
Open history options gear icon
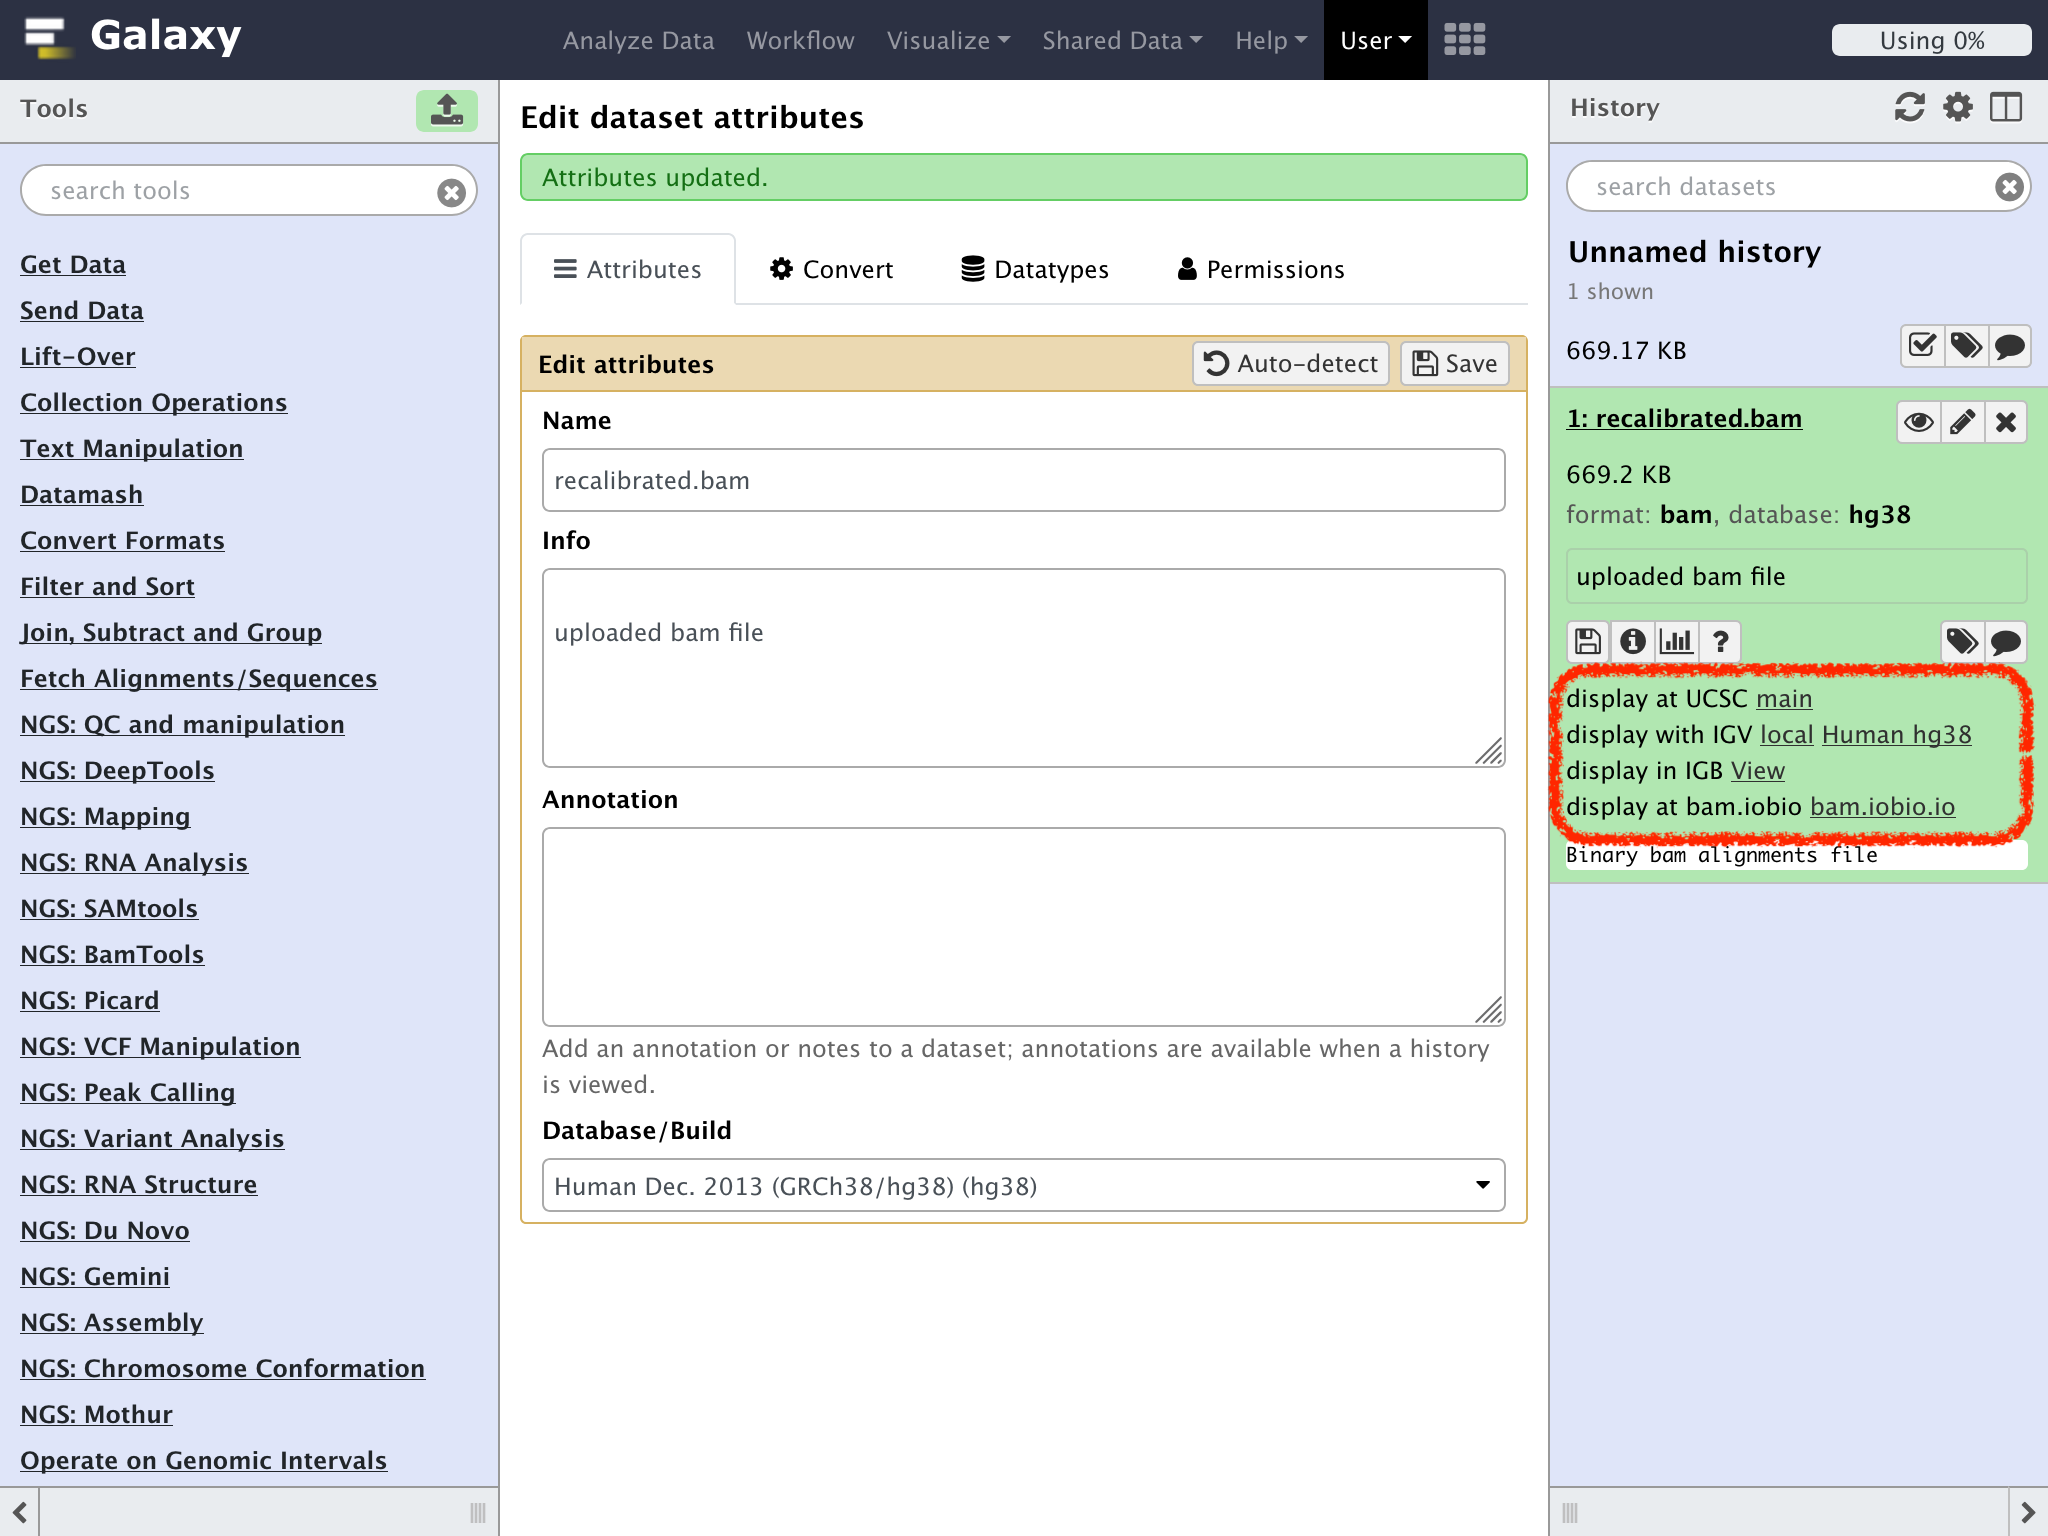click(1957, 107)
